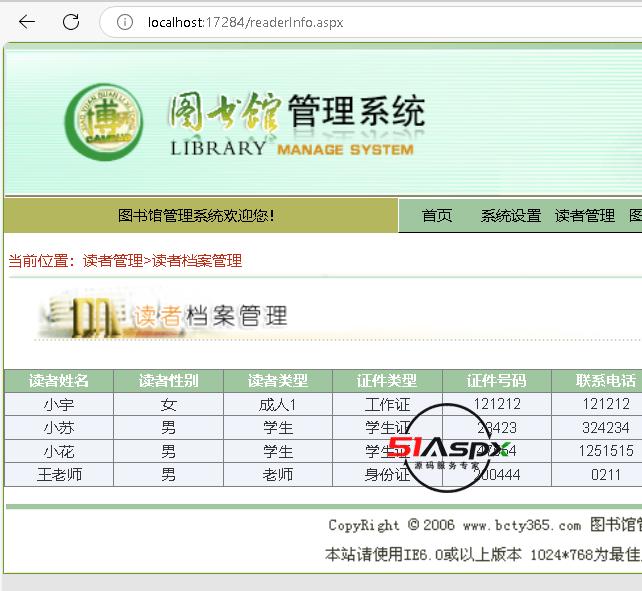The width and height of the screenshot is (642, 591).
Task: Click reader type 老师
Action: 278,475
